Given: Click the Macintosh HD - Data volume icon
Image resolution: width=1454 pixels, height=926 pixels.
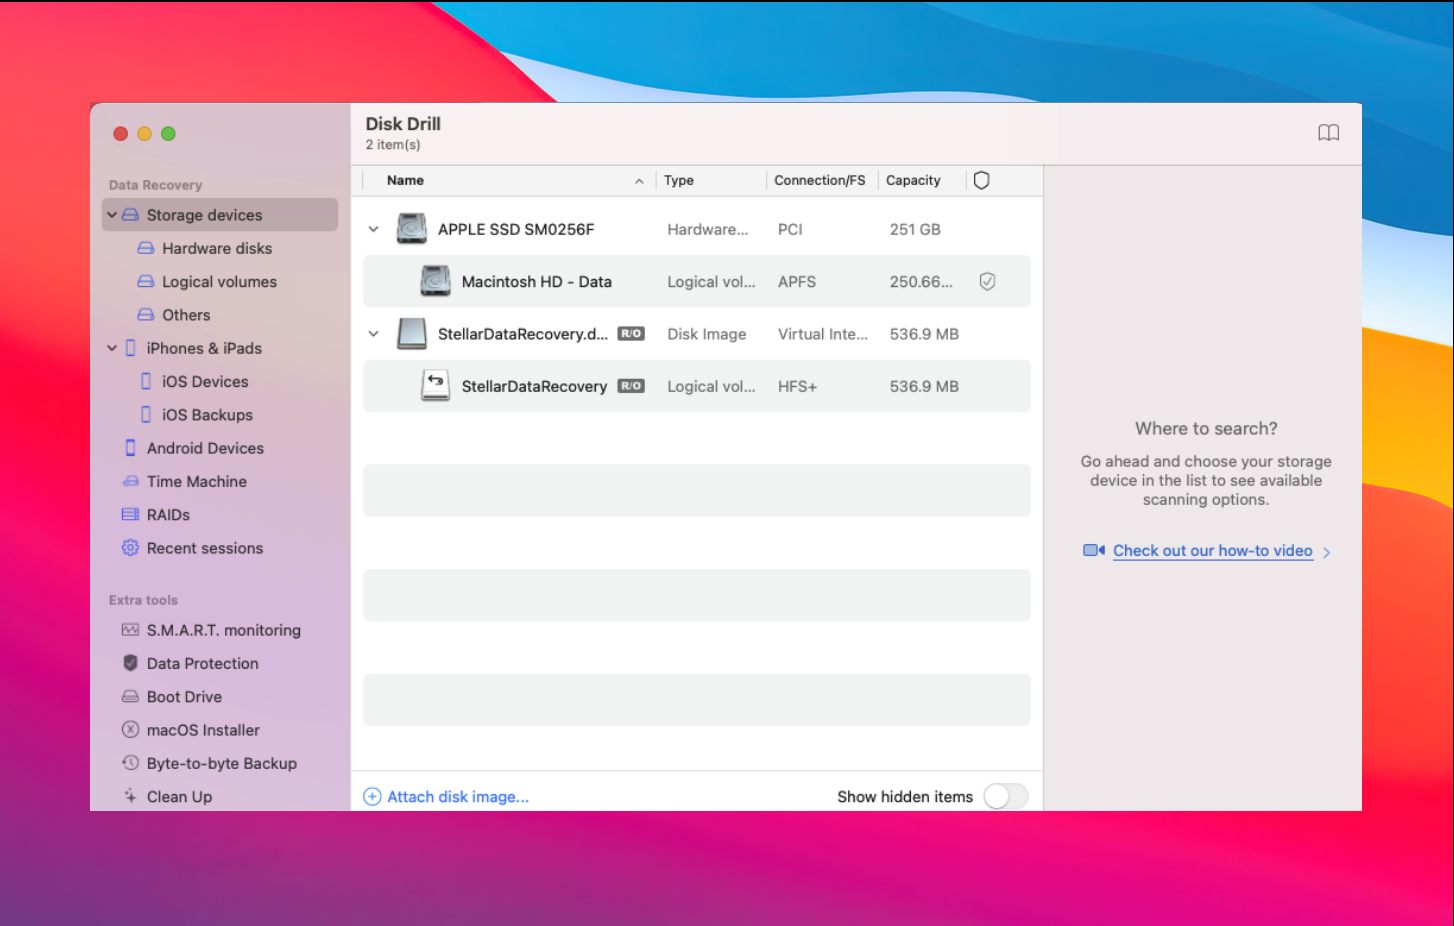Looking at the screenshot, I should pyautogui.click(x=435, y=282).
